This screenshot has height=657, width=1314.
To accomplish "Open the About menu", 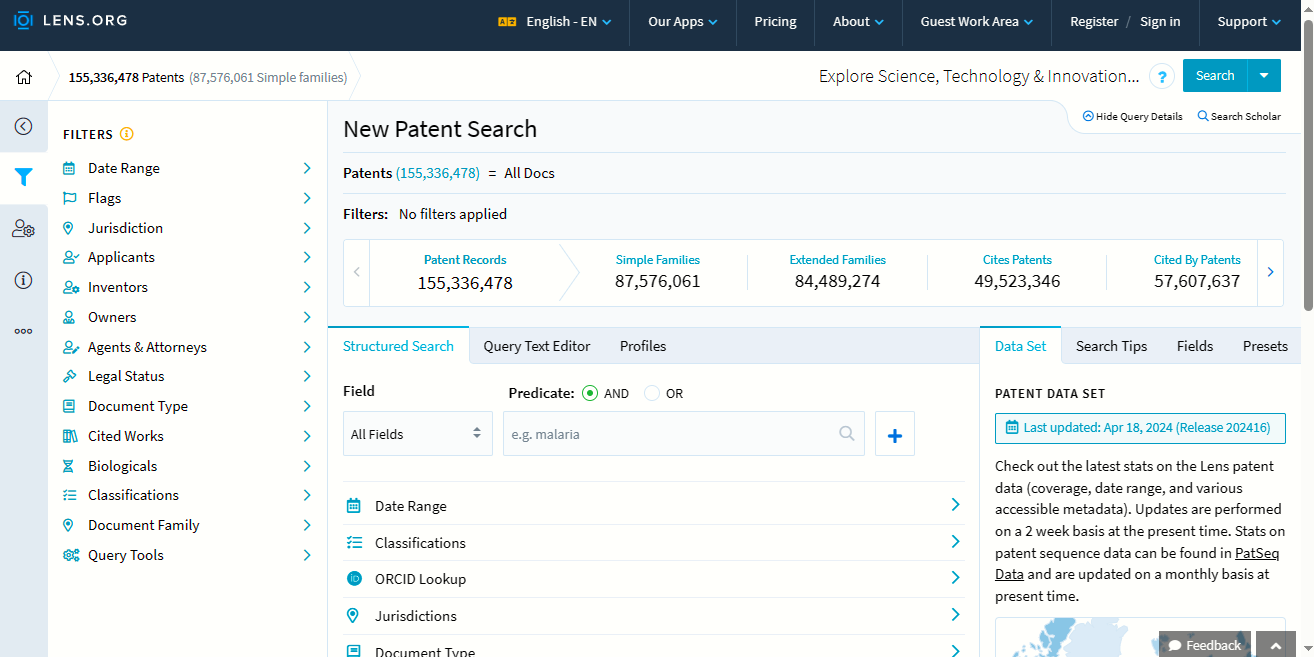I will [859, 22].
